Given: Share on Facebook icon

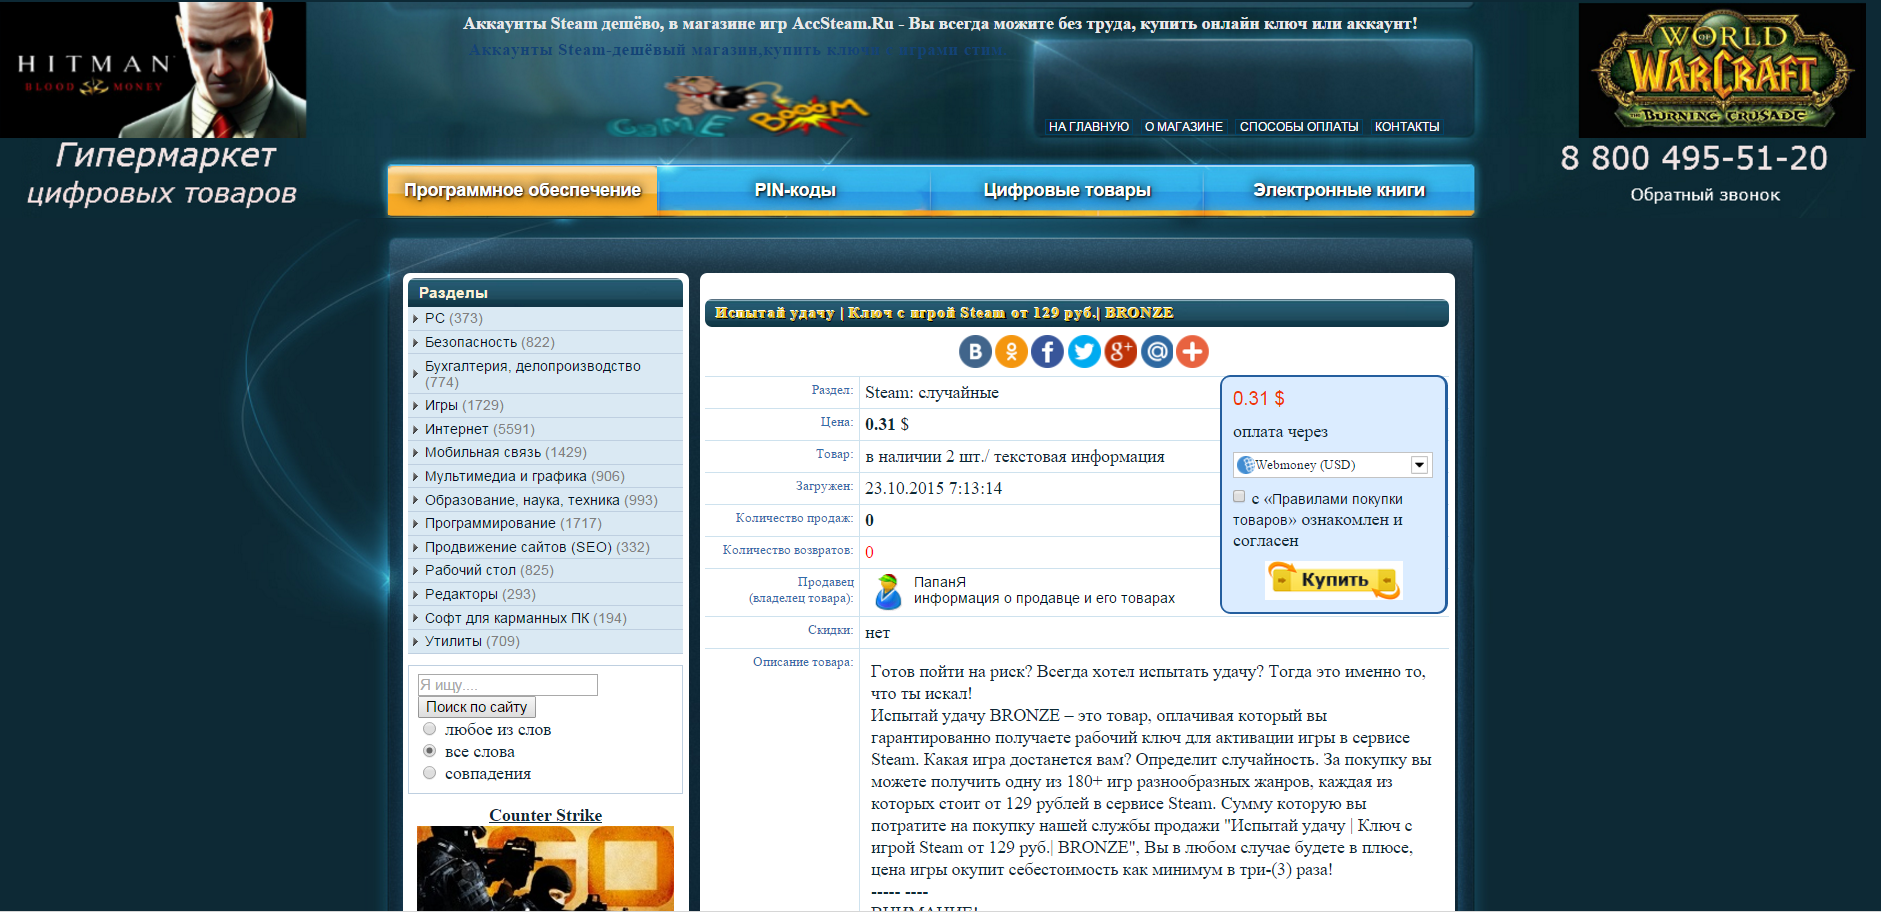Looking at the screenshot, I should point(1047,351).
